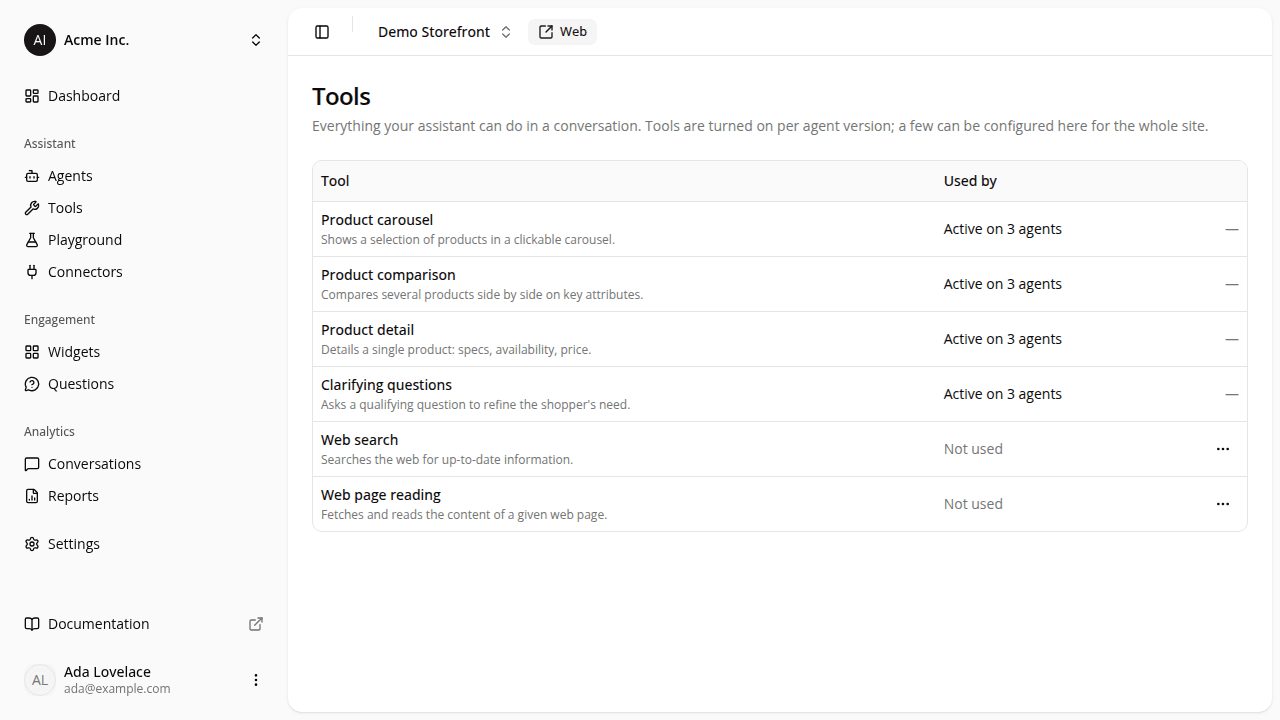Open Conversations analytics
This screenshot has width=1280, height=720.
(x=144, y=464)
